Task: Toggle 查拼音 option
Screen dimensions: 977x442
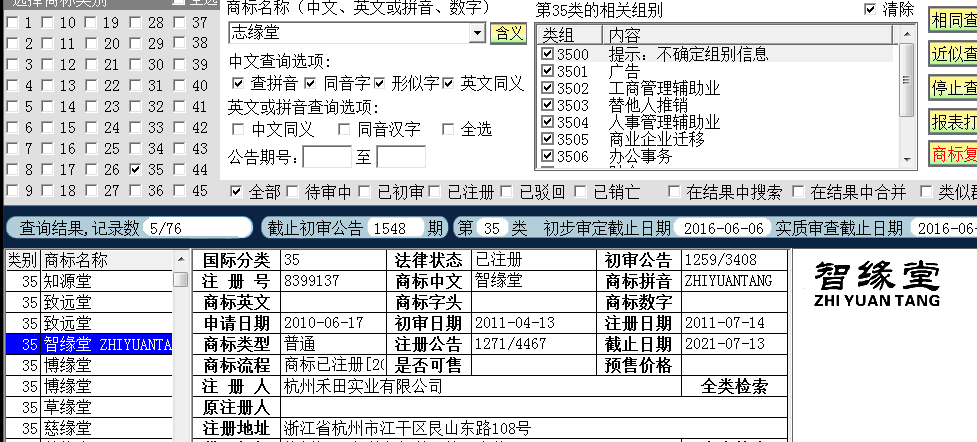Action: (237, 83)
